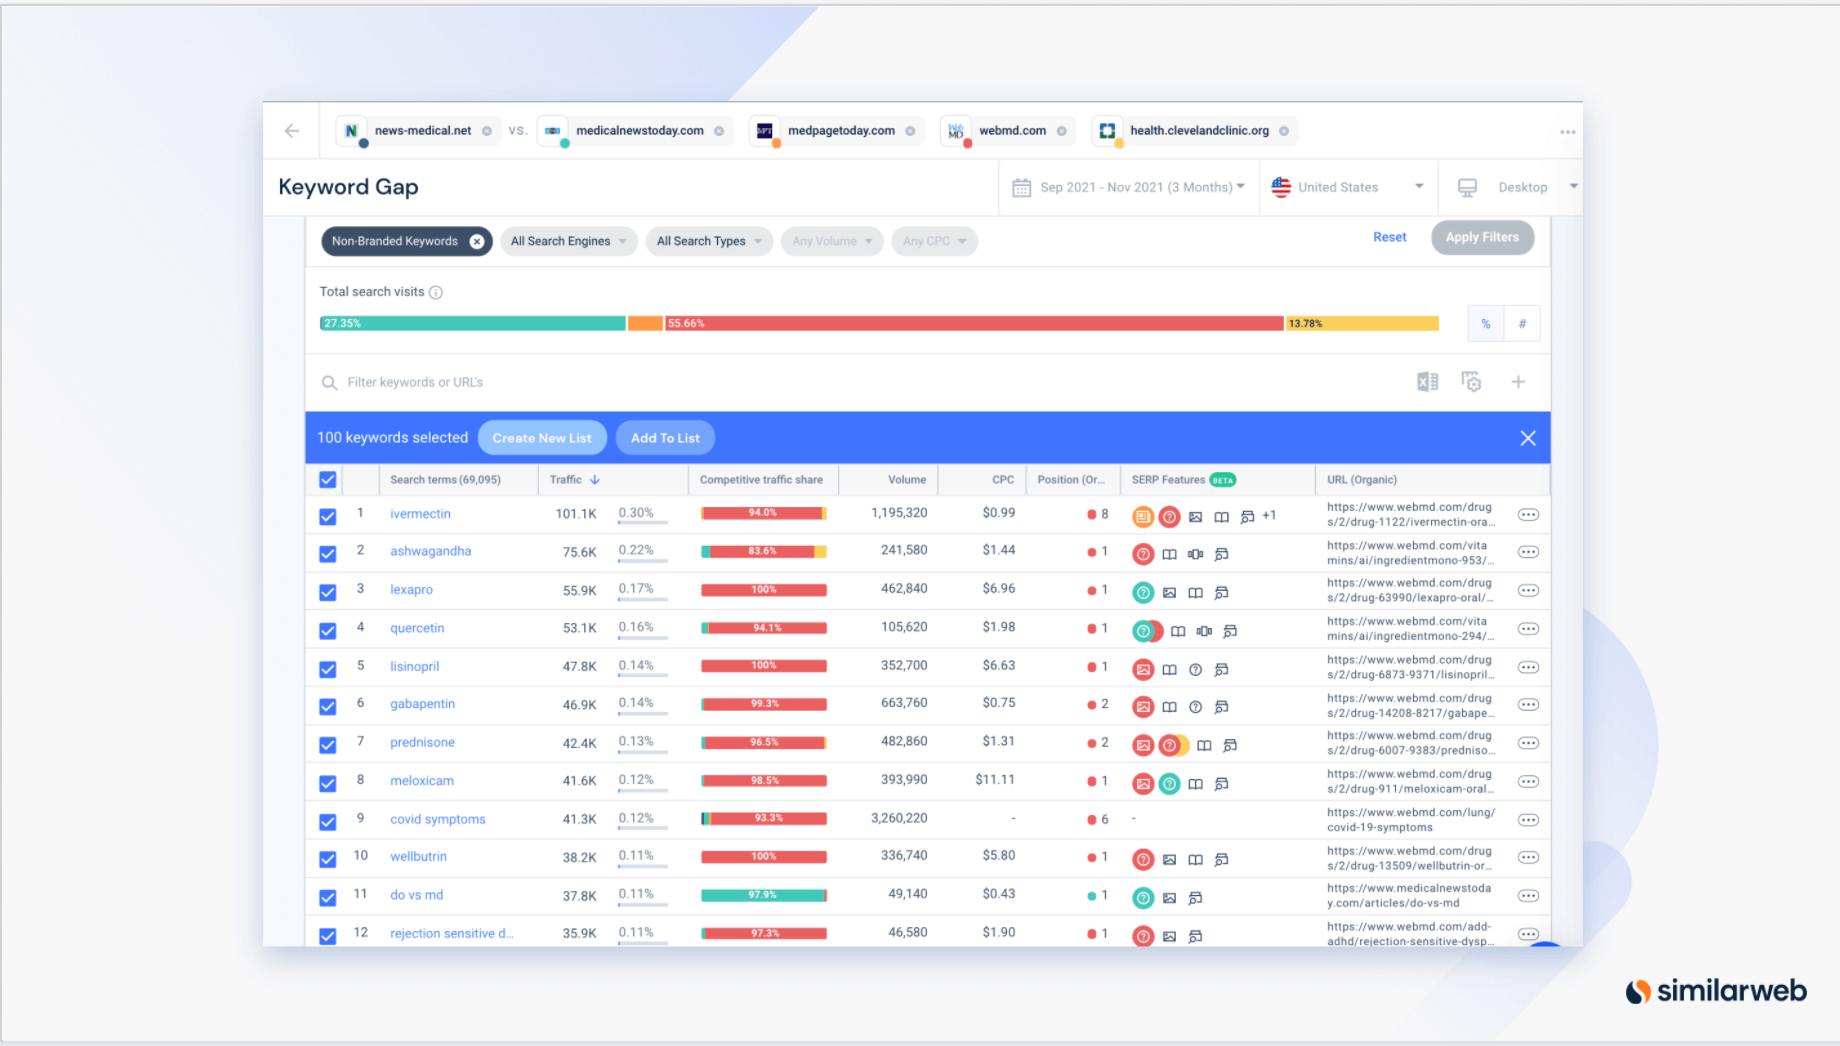Screen dimensions: 1840x1046
Task: Click the Reset filters link
Action: [x=1389, y=237]
